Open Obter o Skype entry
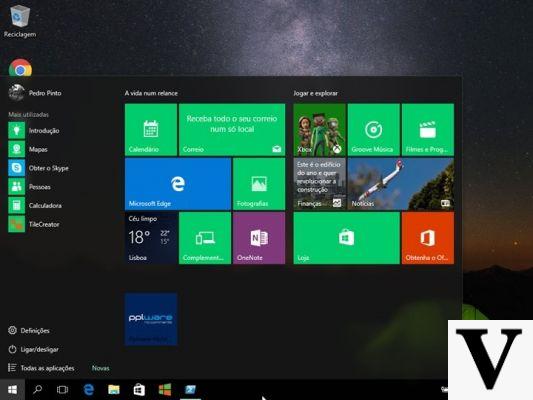The height and width of the screenshot is (400, 533). 39,168
